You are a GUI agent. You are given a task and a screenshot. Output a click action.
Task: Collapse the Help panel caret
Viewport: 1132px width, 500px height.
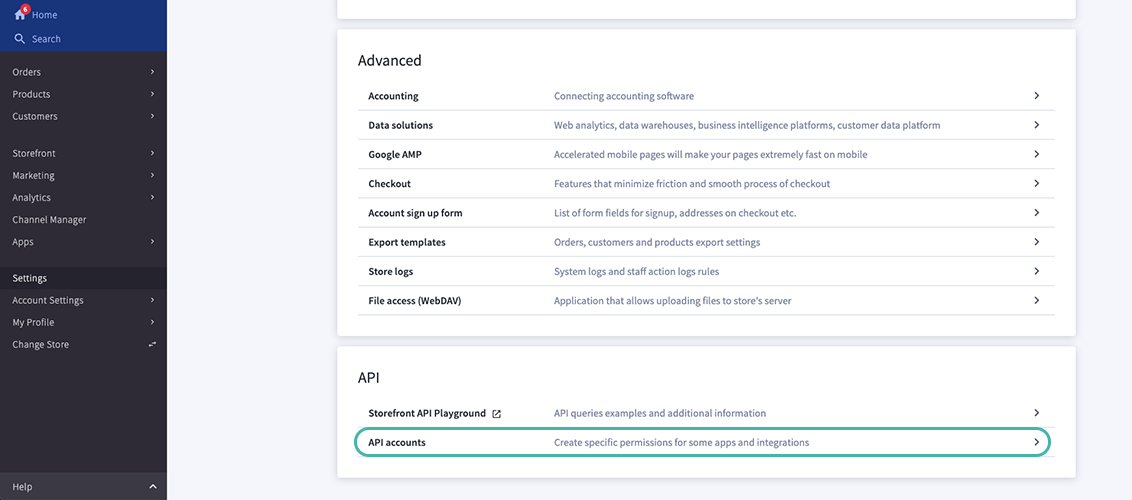point(152,487)
